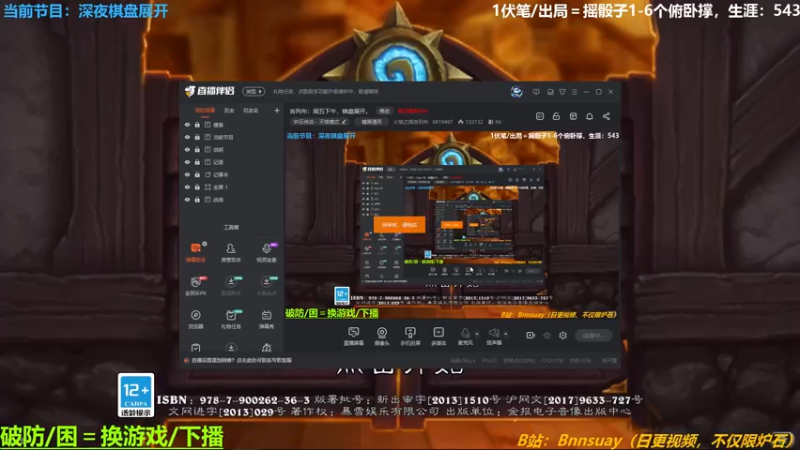The height and width of the screenshot is (450, 800).
Task: Switch to the third scene tab
Action: (251, 111)
